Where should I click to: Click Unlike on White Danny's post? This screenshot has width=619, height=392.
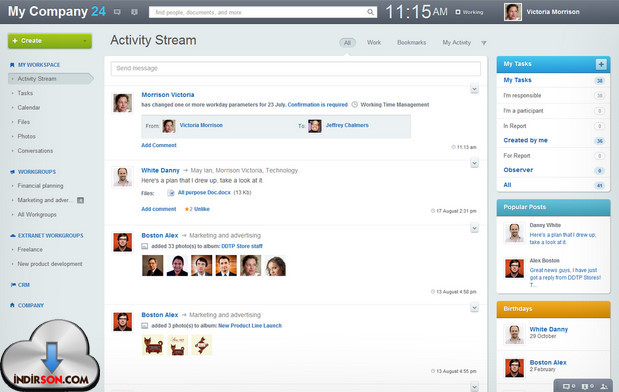click(202, 209)
